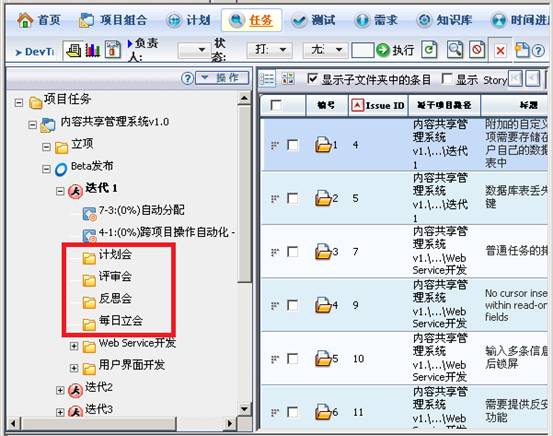Click the red X delete icon

[500, 51]
